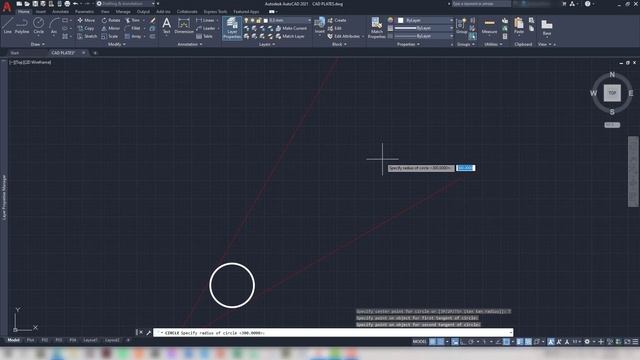Toggle snap mode in status bar
640x360 pixels.
(441, 342)
